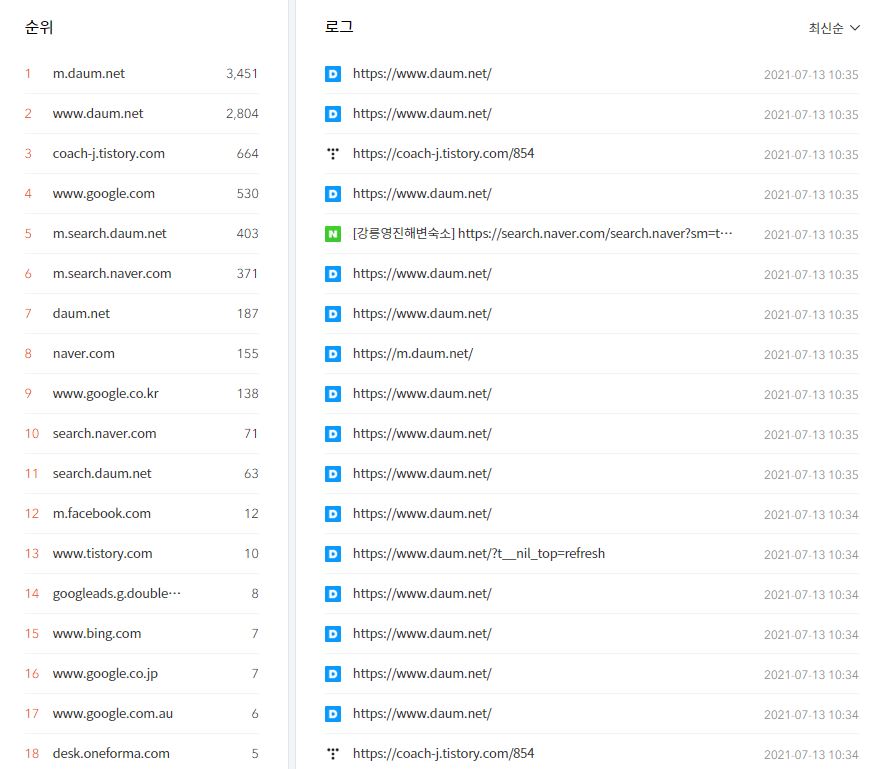877x769 pixels.
Task: Click the 530 count for www.google.com
Action: (247, 194)
